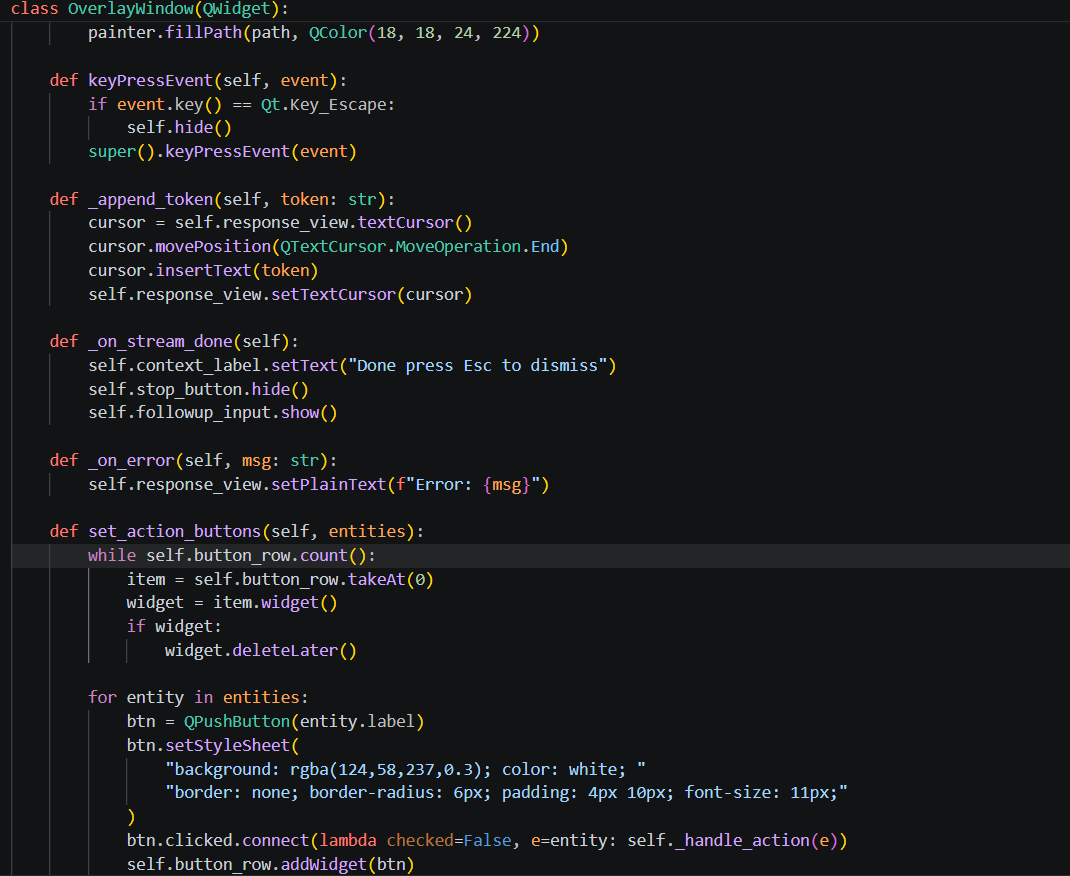Click 'widget.deleteLater()' line
1070x876 pixels.
tap(261, 650)
